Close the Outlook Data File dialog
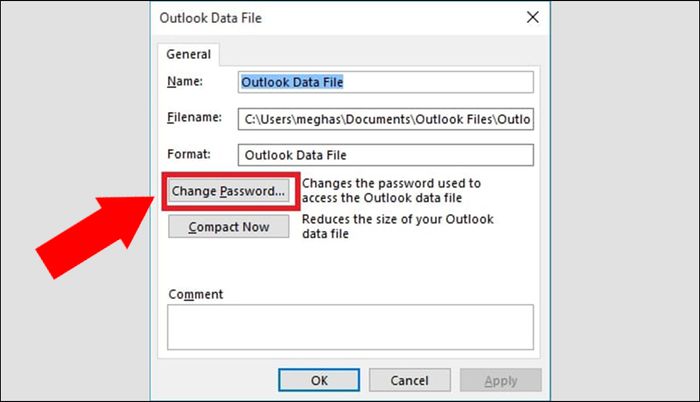This screenshot has width=700, height=402. [x=532, y=17]
